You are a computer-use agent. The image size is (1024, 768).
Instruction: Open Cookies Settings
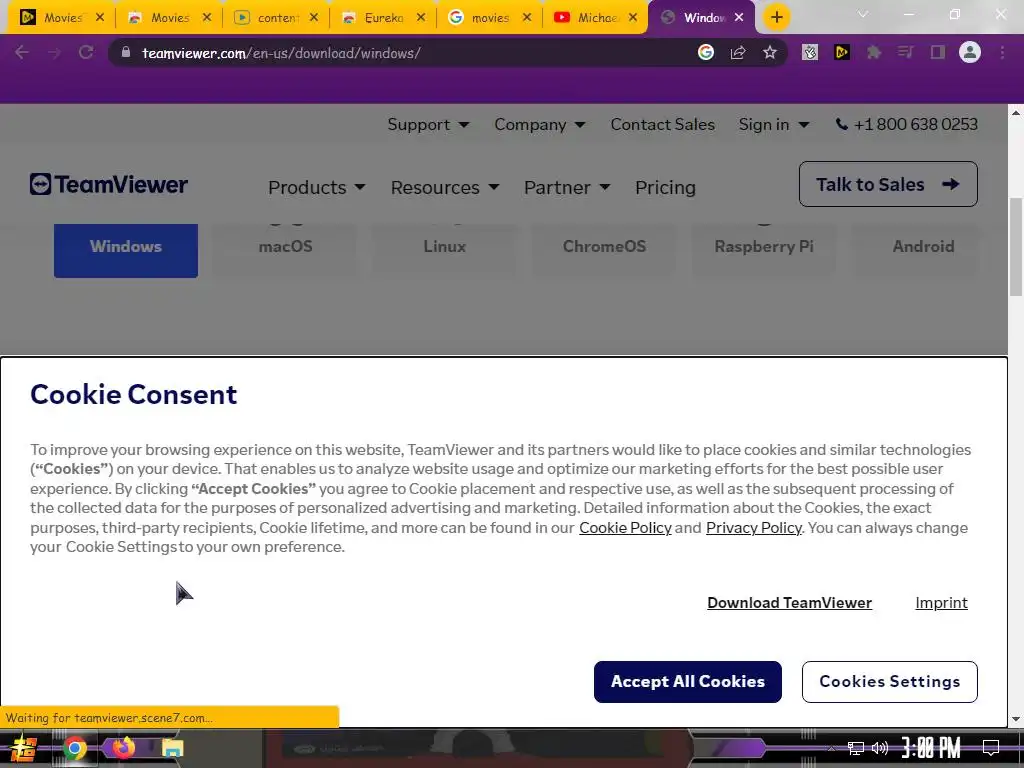[889, 682]
